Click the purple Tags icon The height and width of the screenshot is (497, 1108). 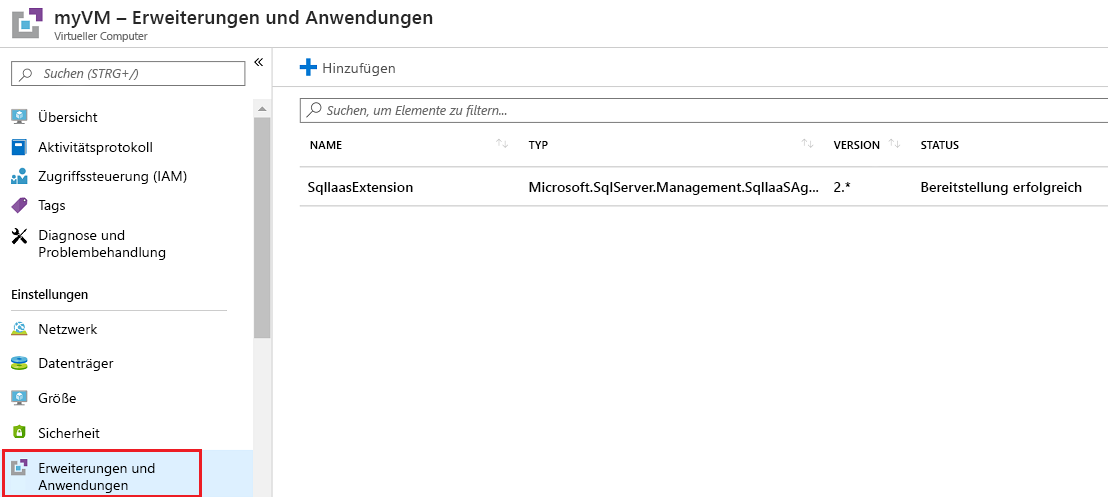19,206
